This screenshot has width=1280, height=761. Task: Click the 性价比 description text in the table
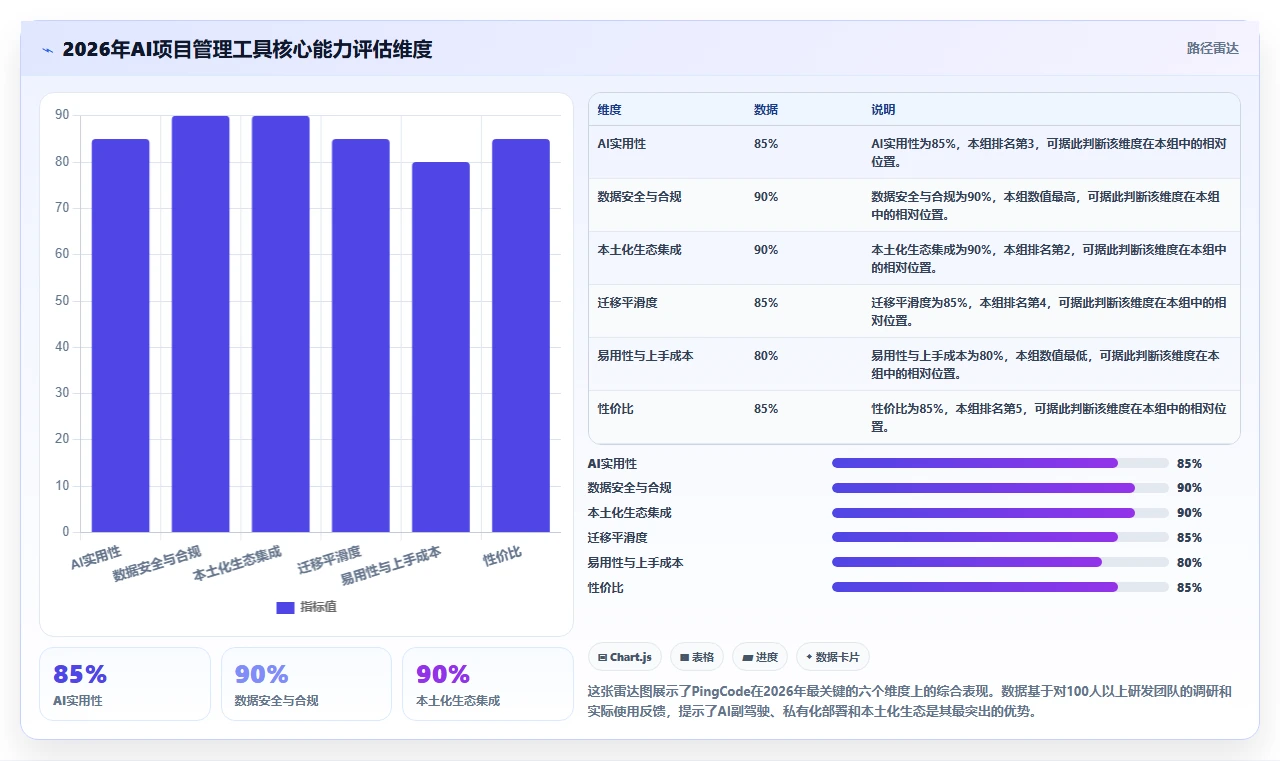click(x=1049, y=418)
